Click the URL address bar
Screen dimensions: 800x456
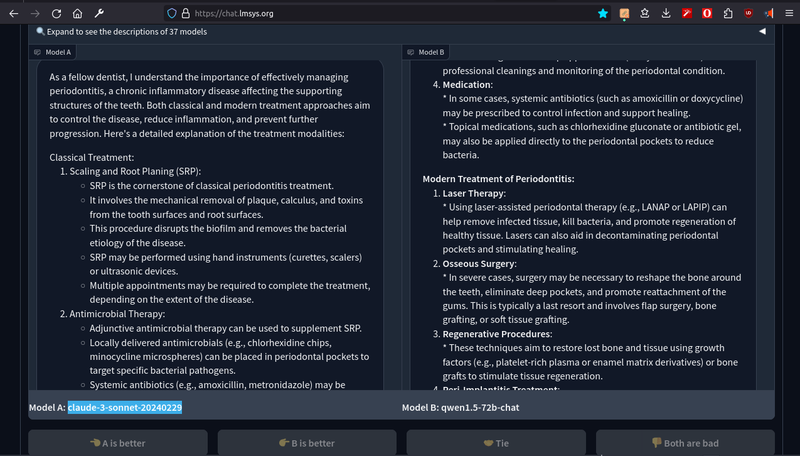pos(380,14)
